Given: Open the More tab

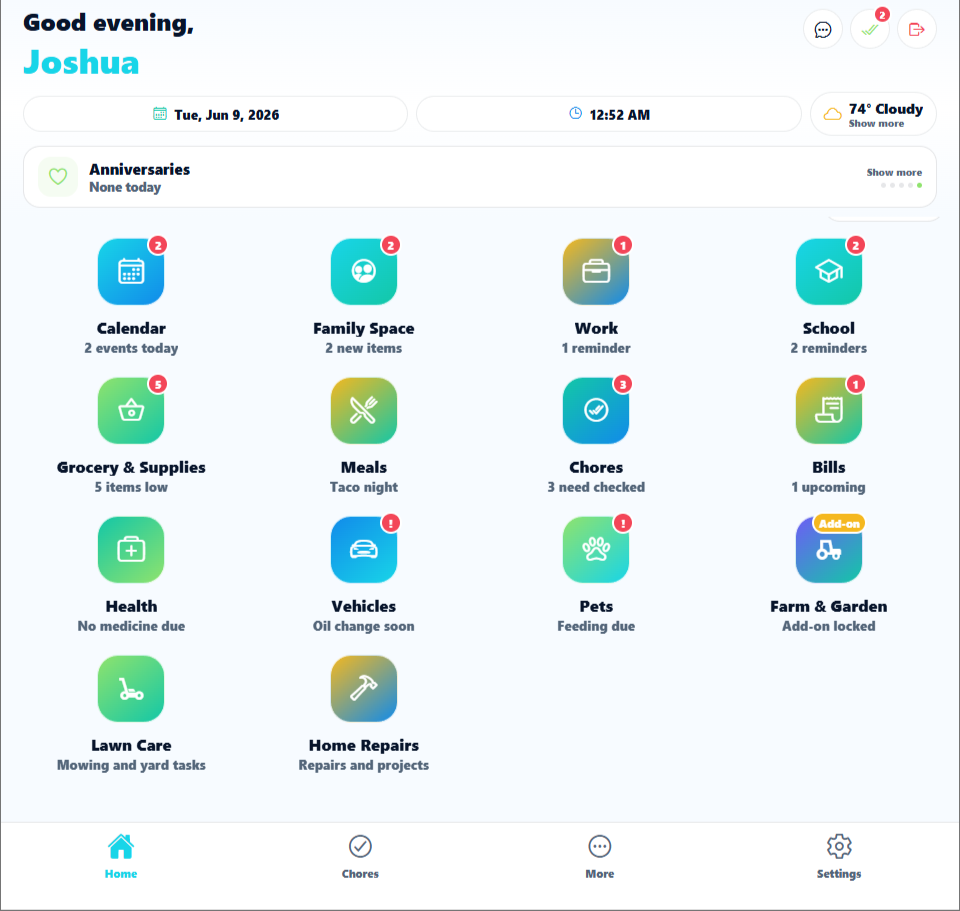Looking at the screenshot, I should pos(599,857).
